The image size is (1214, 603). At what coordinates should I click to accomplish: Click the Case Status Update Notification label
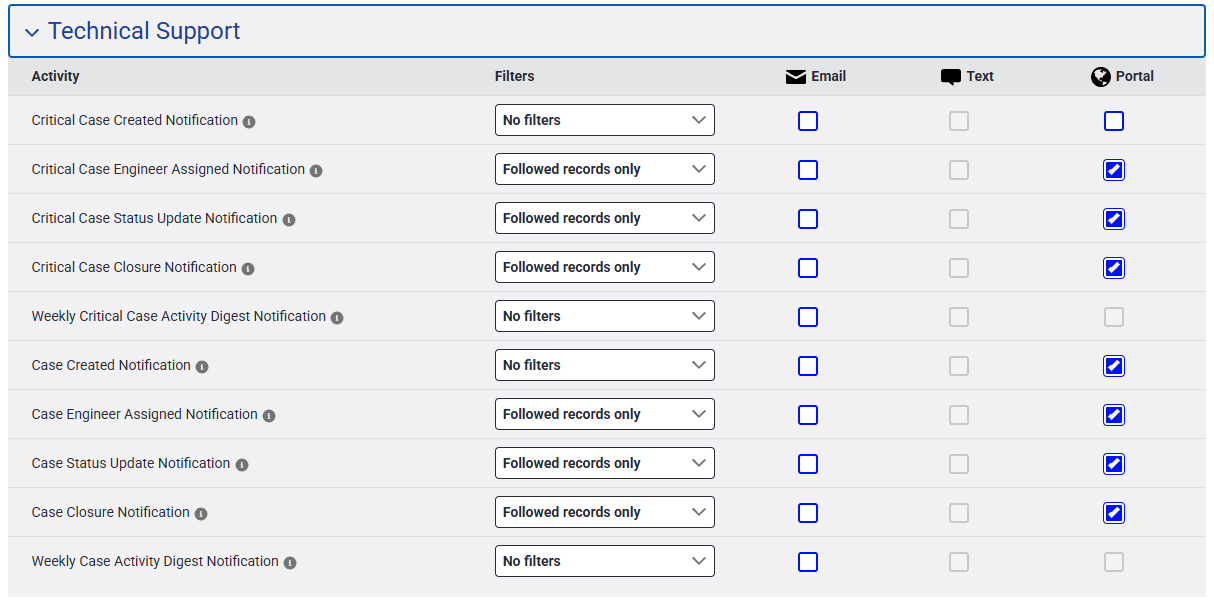click(131, 463)
